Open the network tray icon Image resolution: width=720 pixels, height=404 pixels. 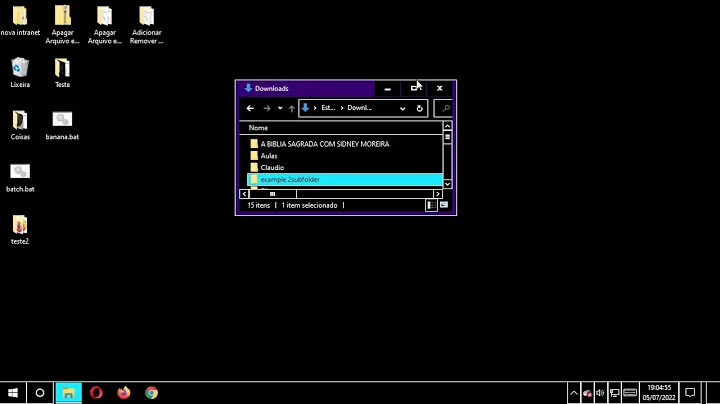point(614,393)
